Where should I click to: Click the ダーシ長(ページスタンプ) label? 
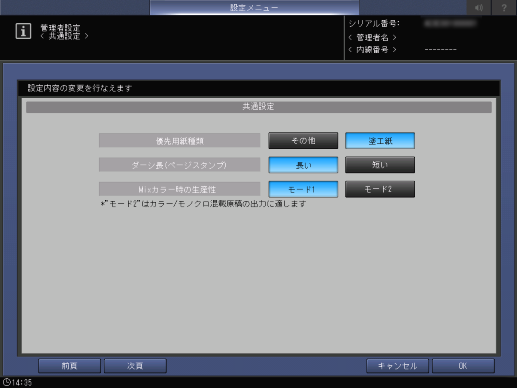[179, 165]
